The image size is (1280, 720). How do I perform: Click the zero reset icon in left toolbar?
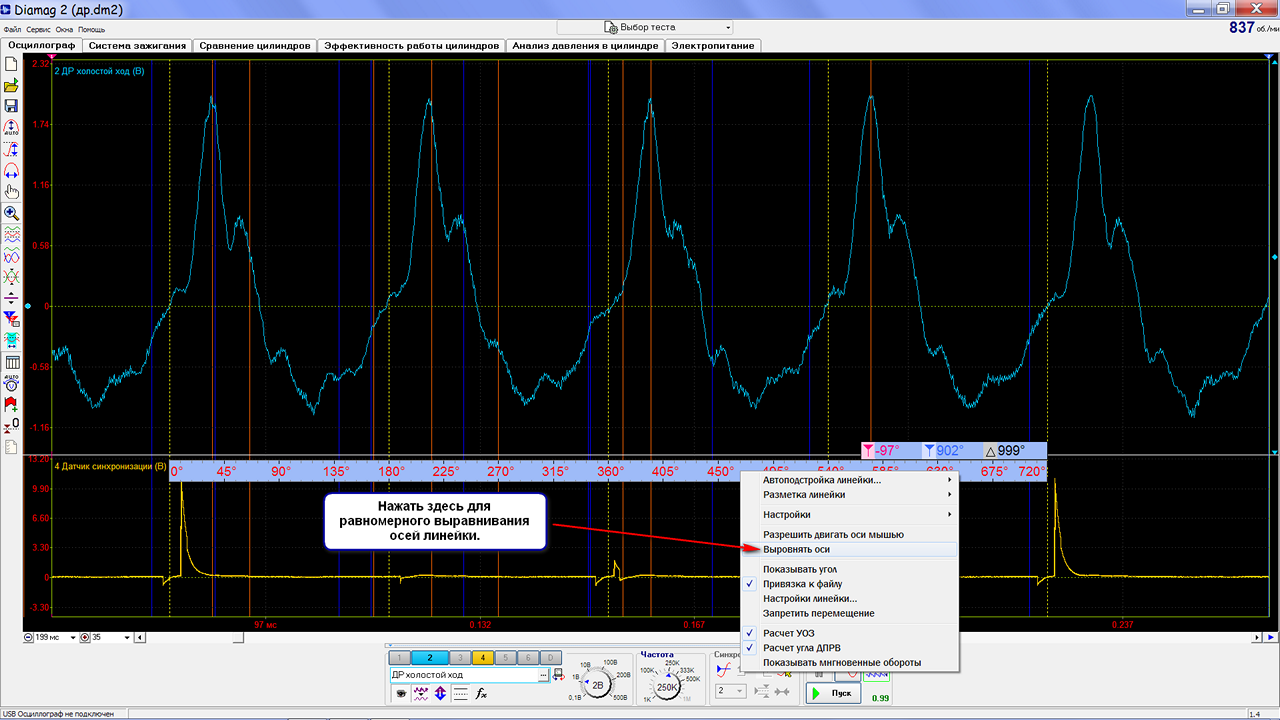[x=11, y=425]
